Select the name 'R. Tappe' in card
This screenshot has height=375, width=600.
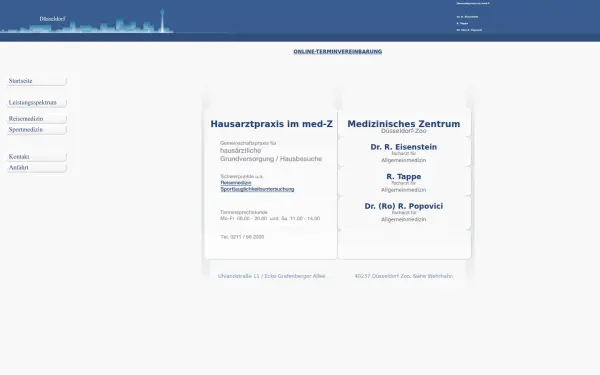404,176
